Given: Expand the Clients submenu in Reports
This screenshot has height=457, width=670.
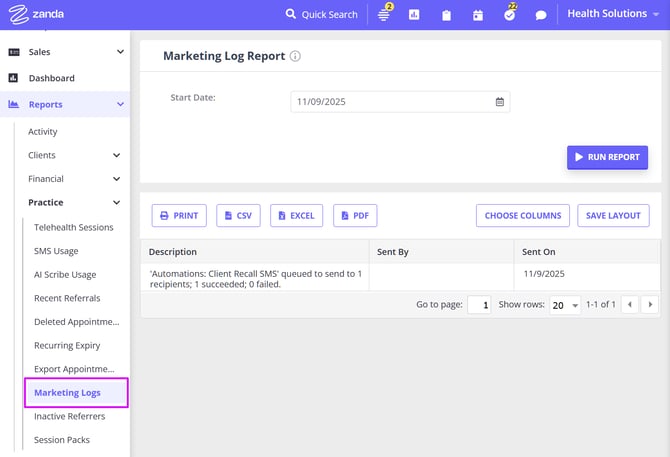Looking at the screenshot, I should tap(116, 155).
